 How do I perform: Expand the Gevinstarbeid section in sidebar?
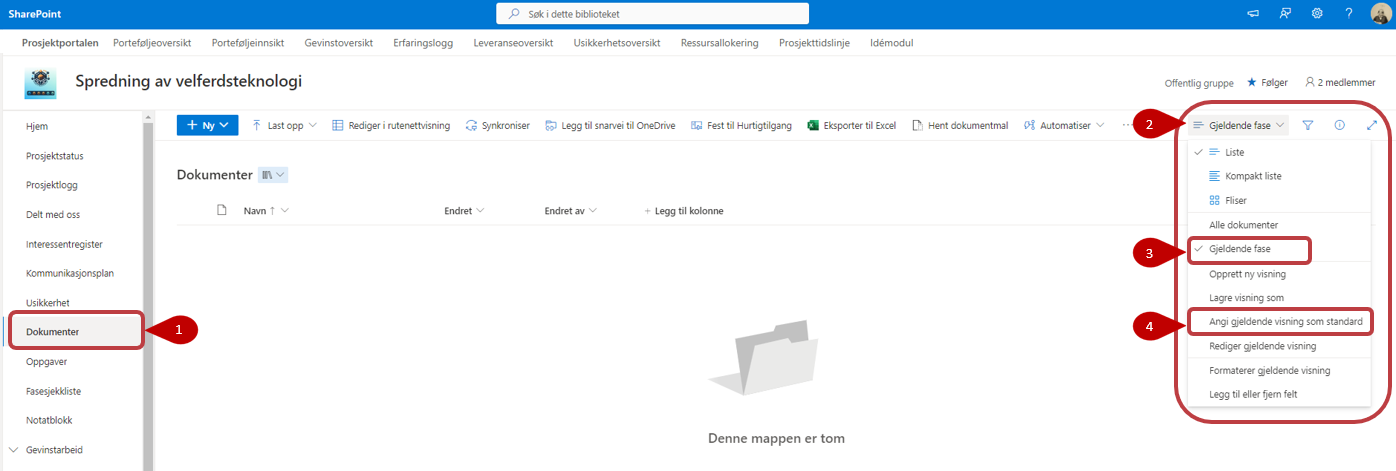13,450
